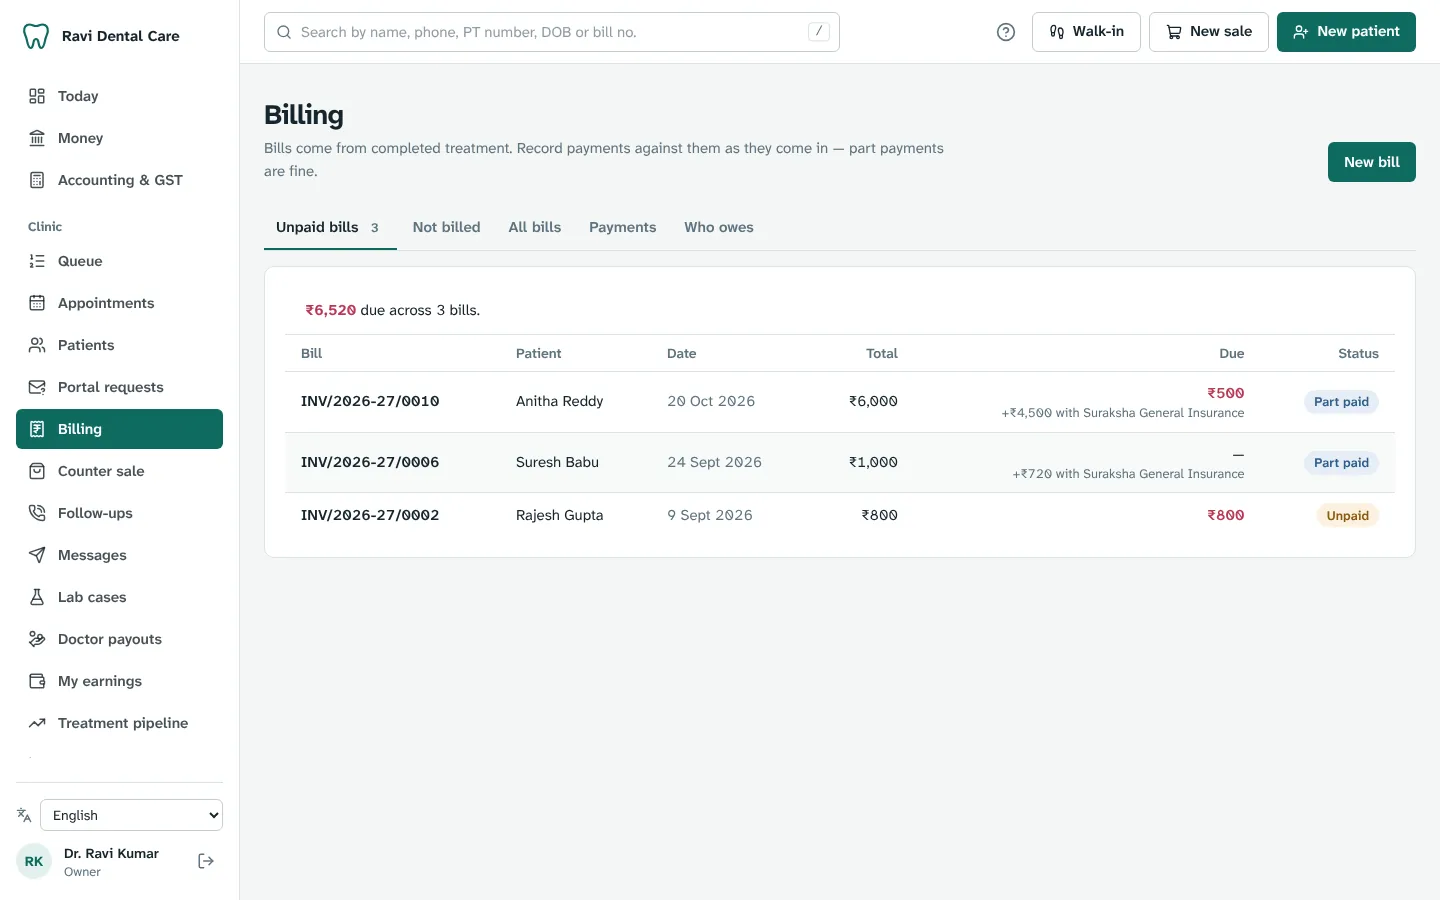Open the English language dropdown

point(131,815)
